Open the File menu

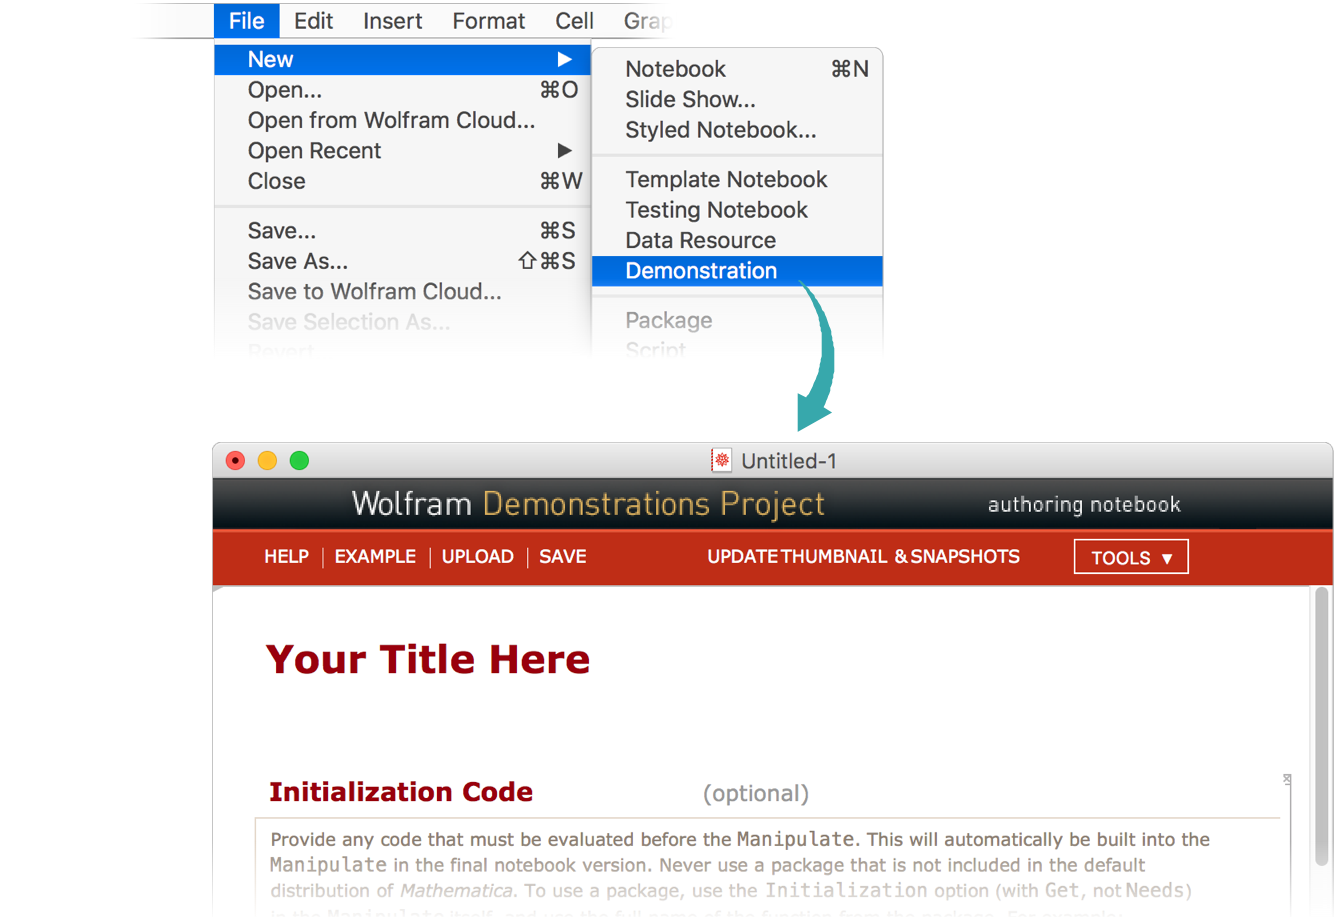click(246, 21)
